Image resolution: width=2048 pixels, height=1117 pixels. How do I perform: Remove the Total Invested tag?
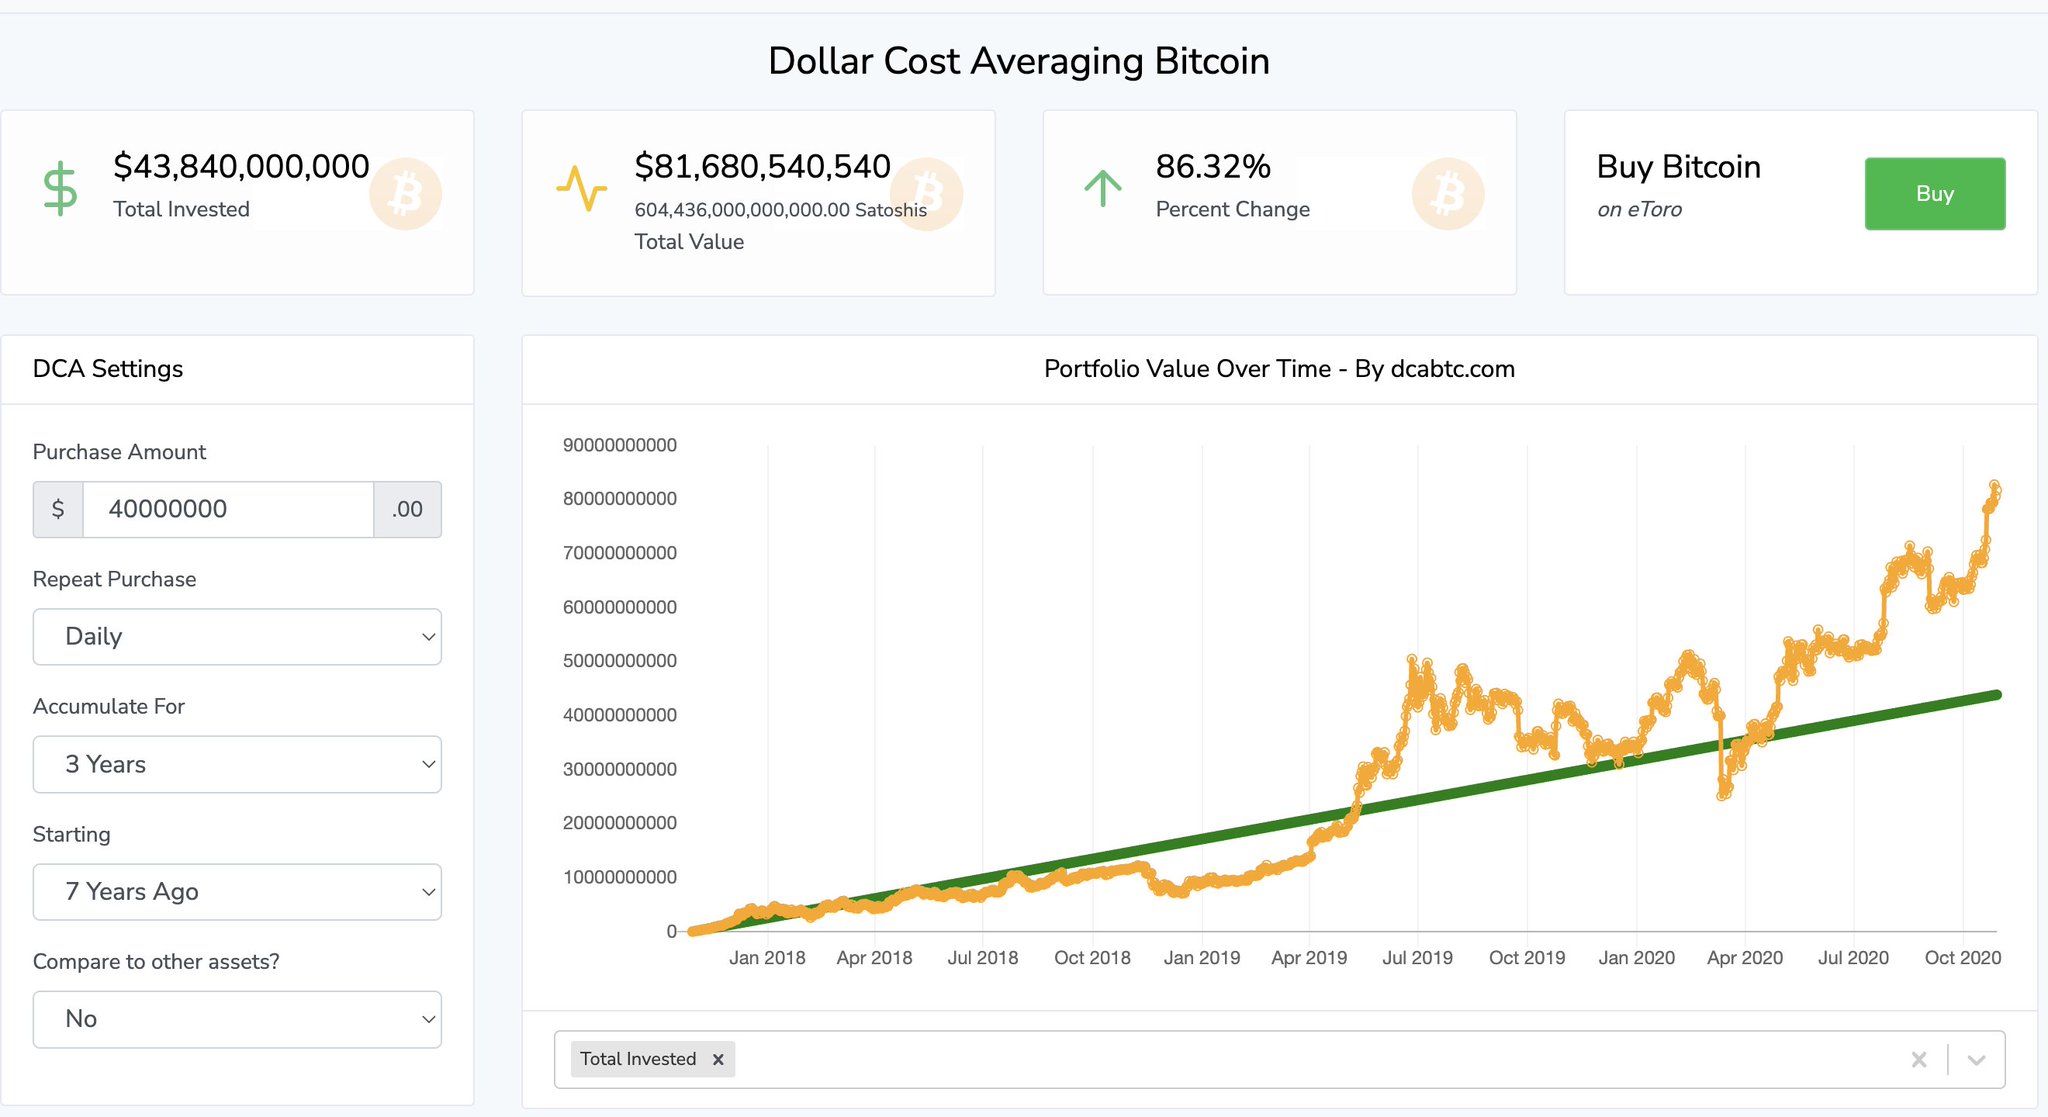pos(718,1060)
